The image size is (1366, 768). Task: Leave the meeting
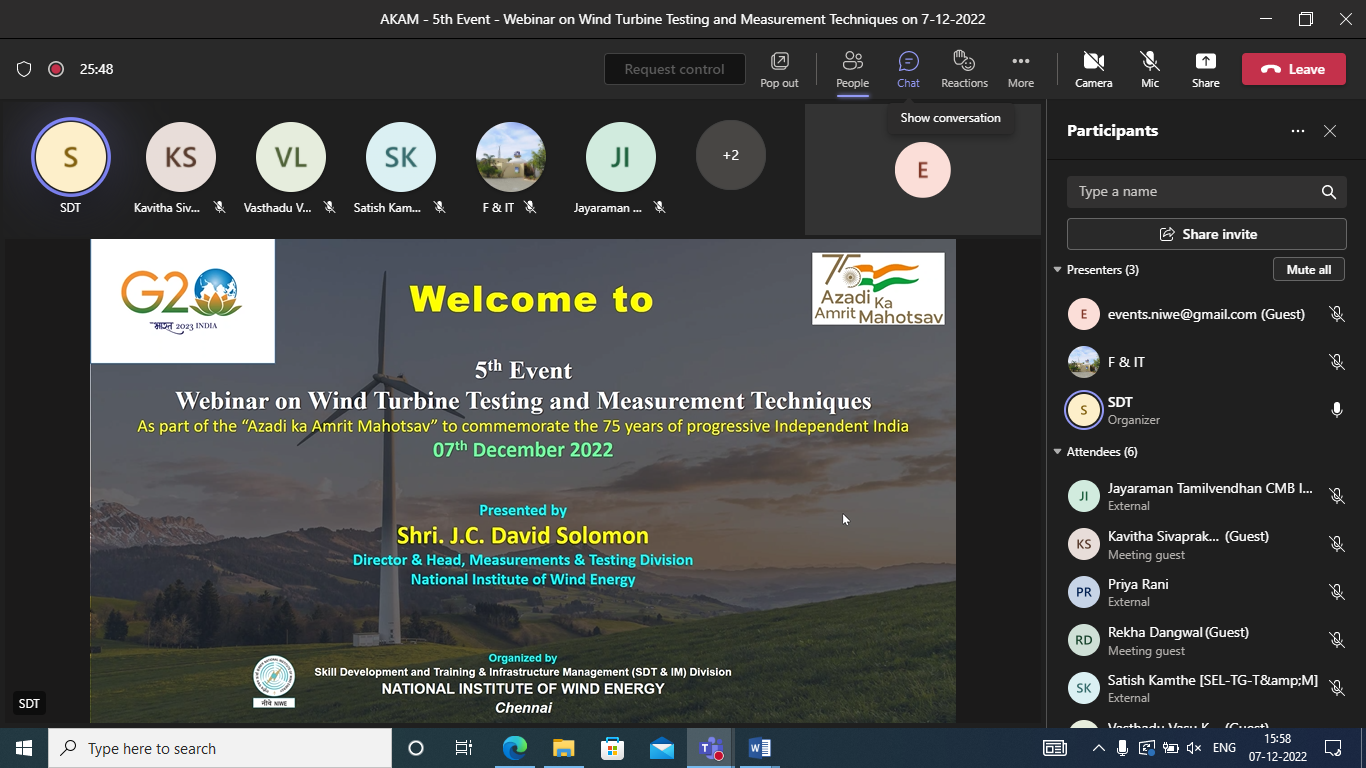coord(1293,69)
